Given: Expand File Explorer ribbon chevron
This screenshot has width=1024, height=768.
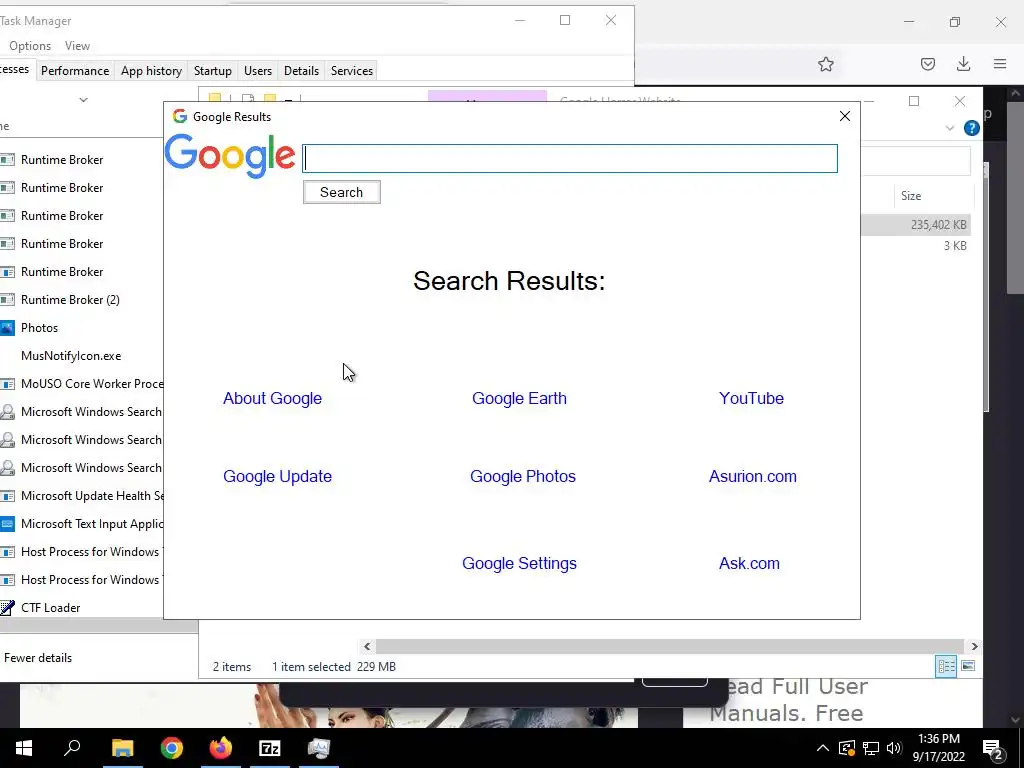Looking at the screenshot, I should tap(950, 128).
